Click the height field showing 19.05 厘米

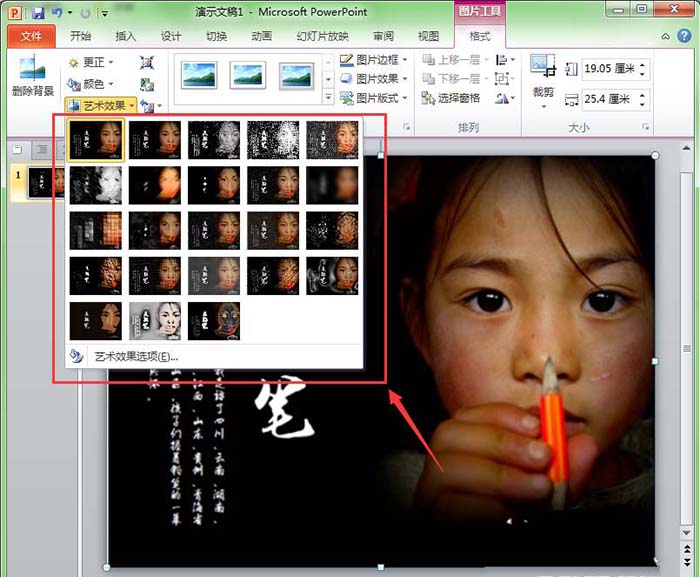click(x=609, y=69)
